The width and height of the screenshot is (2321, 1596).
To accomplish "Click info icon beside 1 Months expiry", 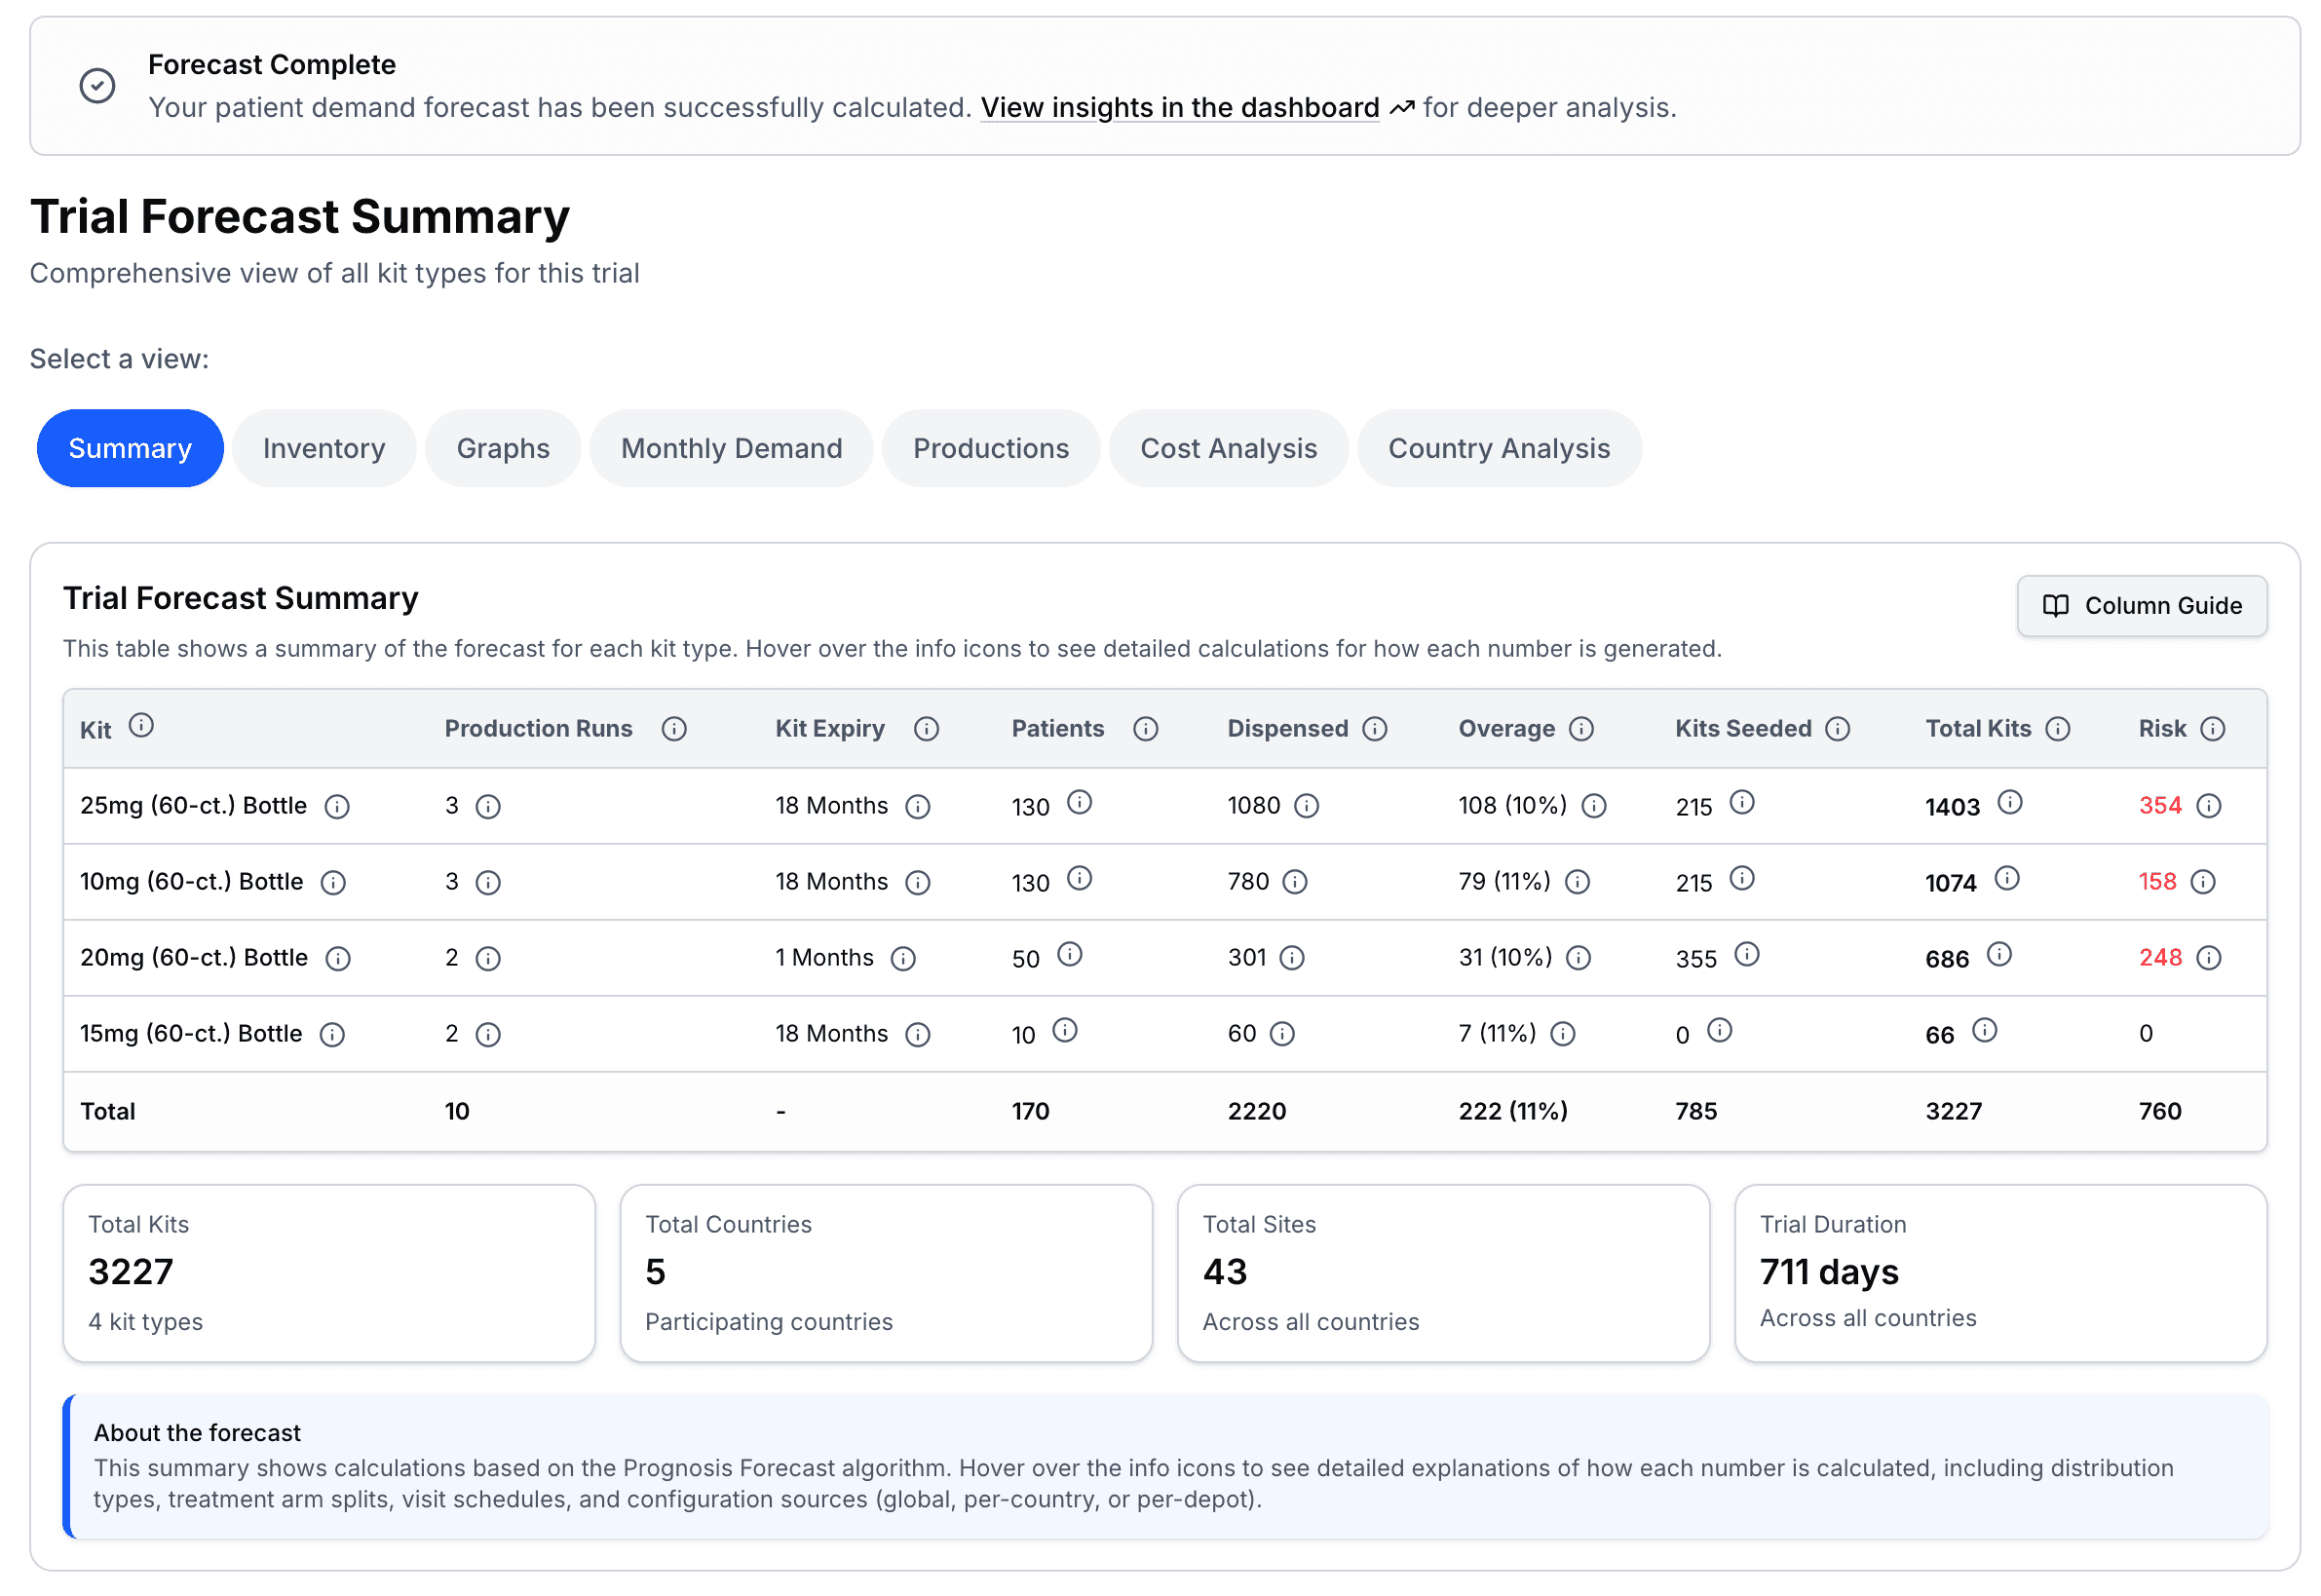I will click(903, 959).
